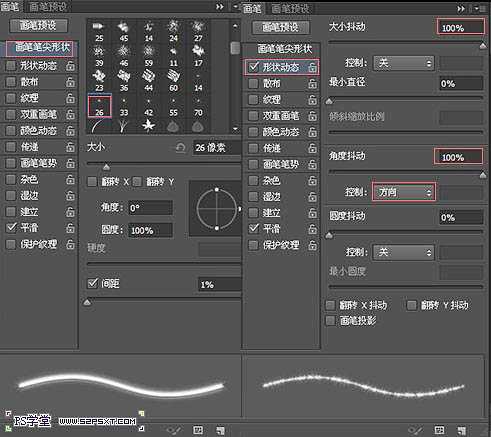Select the brush tip labeled 33
491x437 pixels.
[124, 106]
